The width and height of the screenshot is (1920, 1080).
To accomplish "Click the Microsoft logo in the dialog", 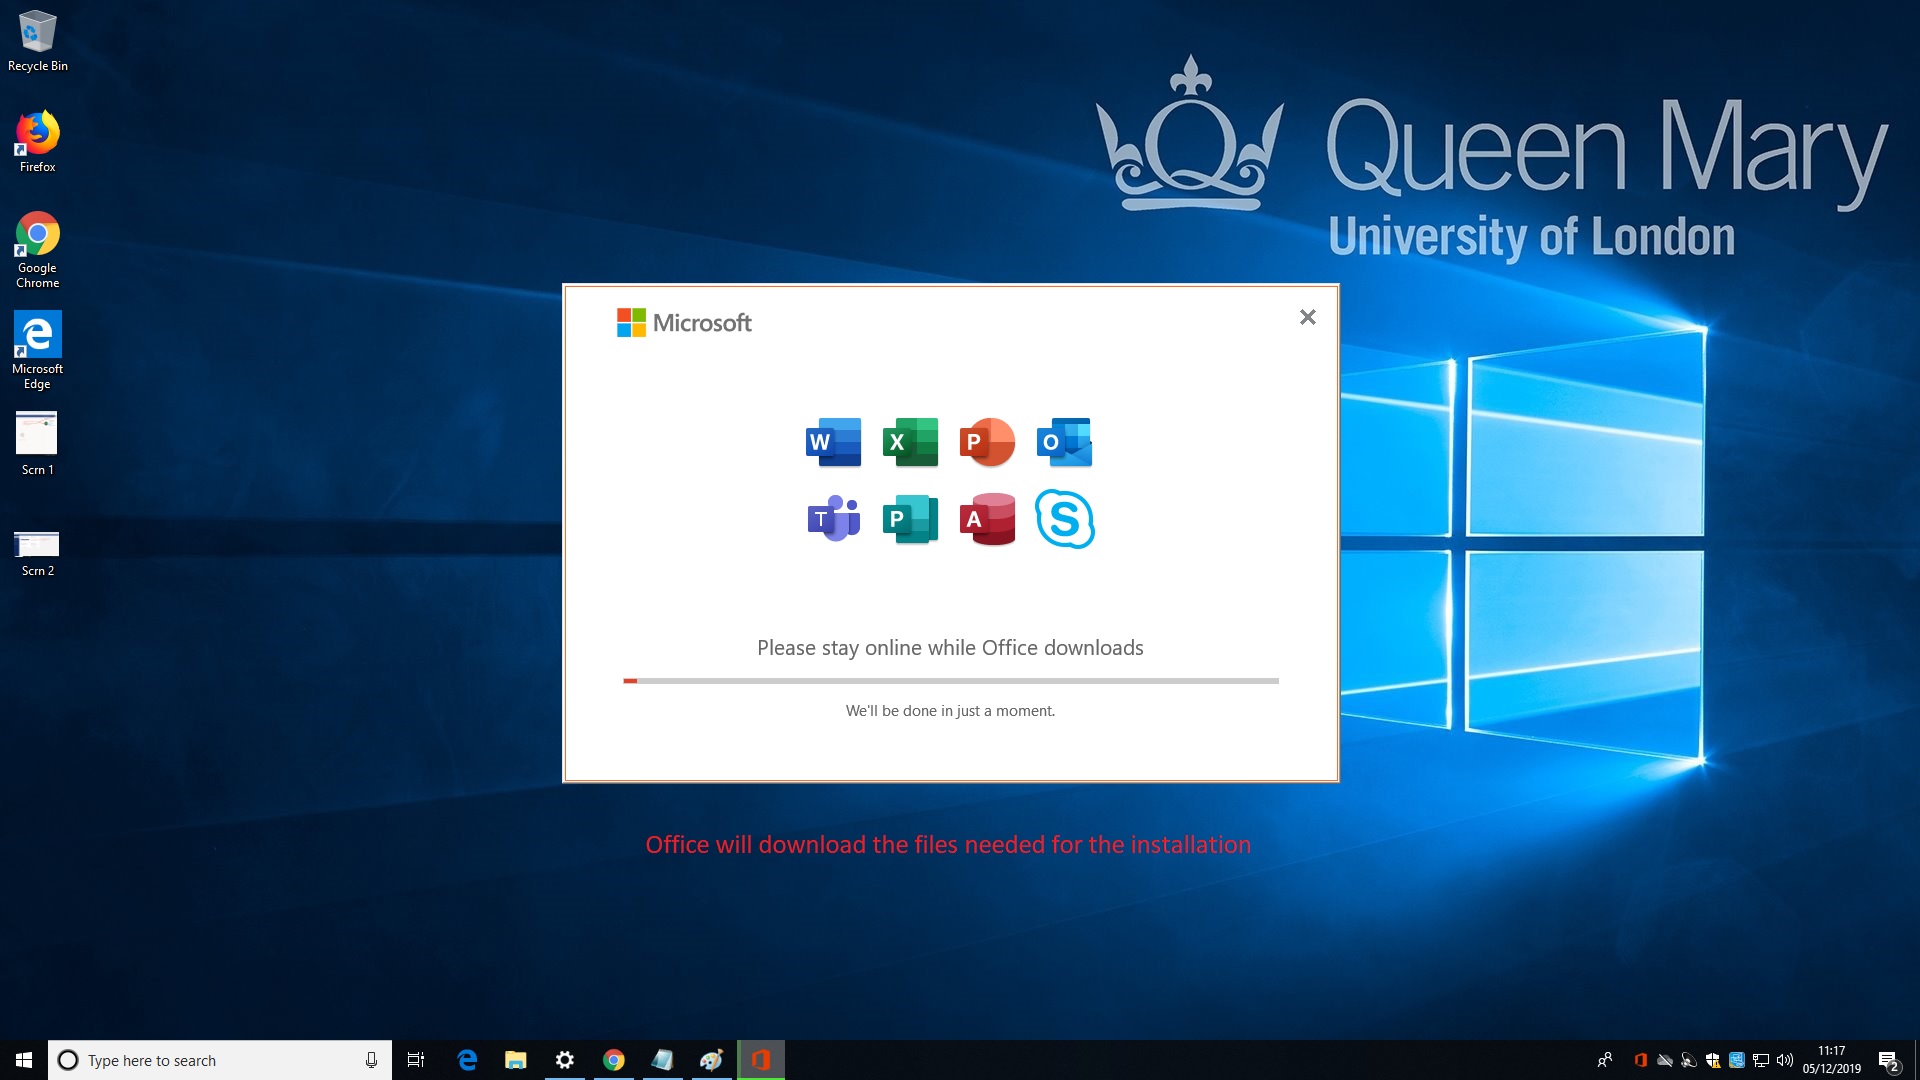I will point(684,323).
